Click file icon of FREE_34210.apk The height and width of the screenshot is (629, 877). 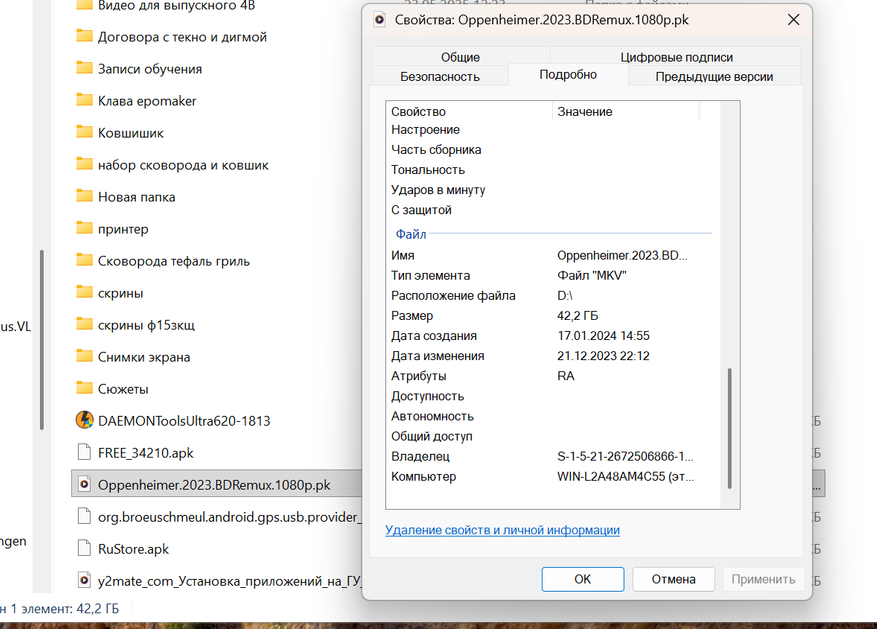pos(84,452)
